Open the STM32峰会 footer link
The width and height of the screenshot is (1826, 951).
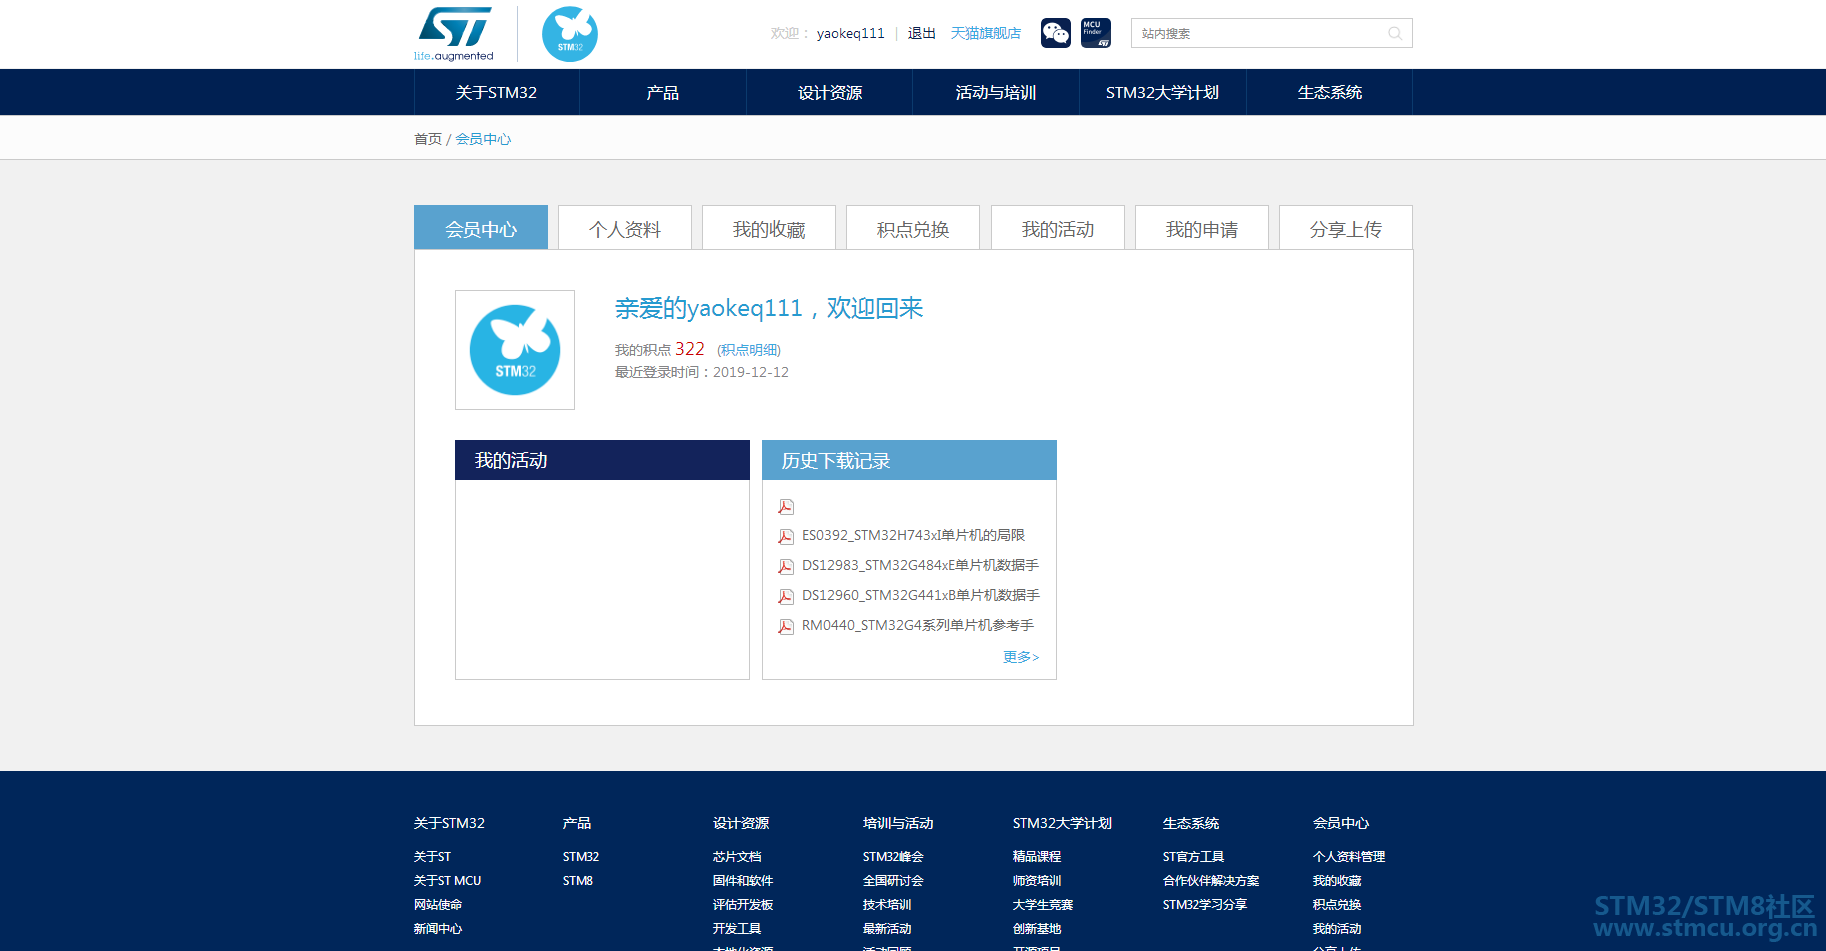pyautogui.click(x=893, y=857)
